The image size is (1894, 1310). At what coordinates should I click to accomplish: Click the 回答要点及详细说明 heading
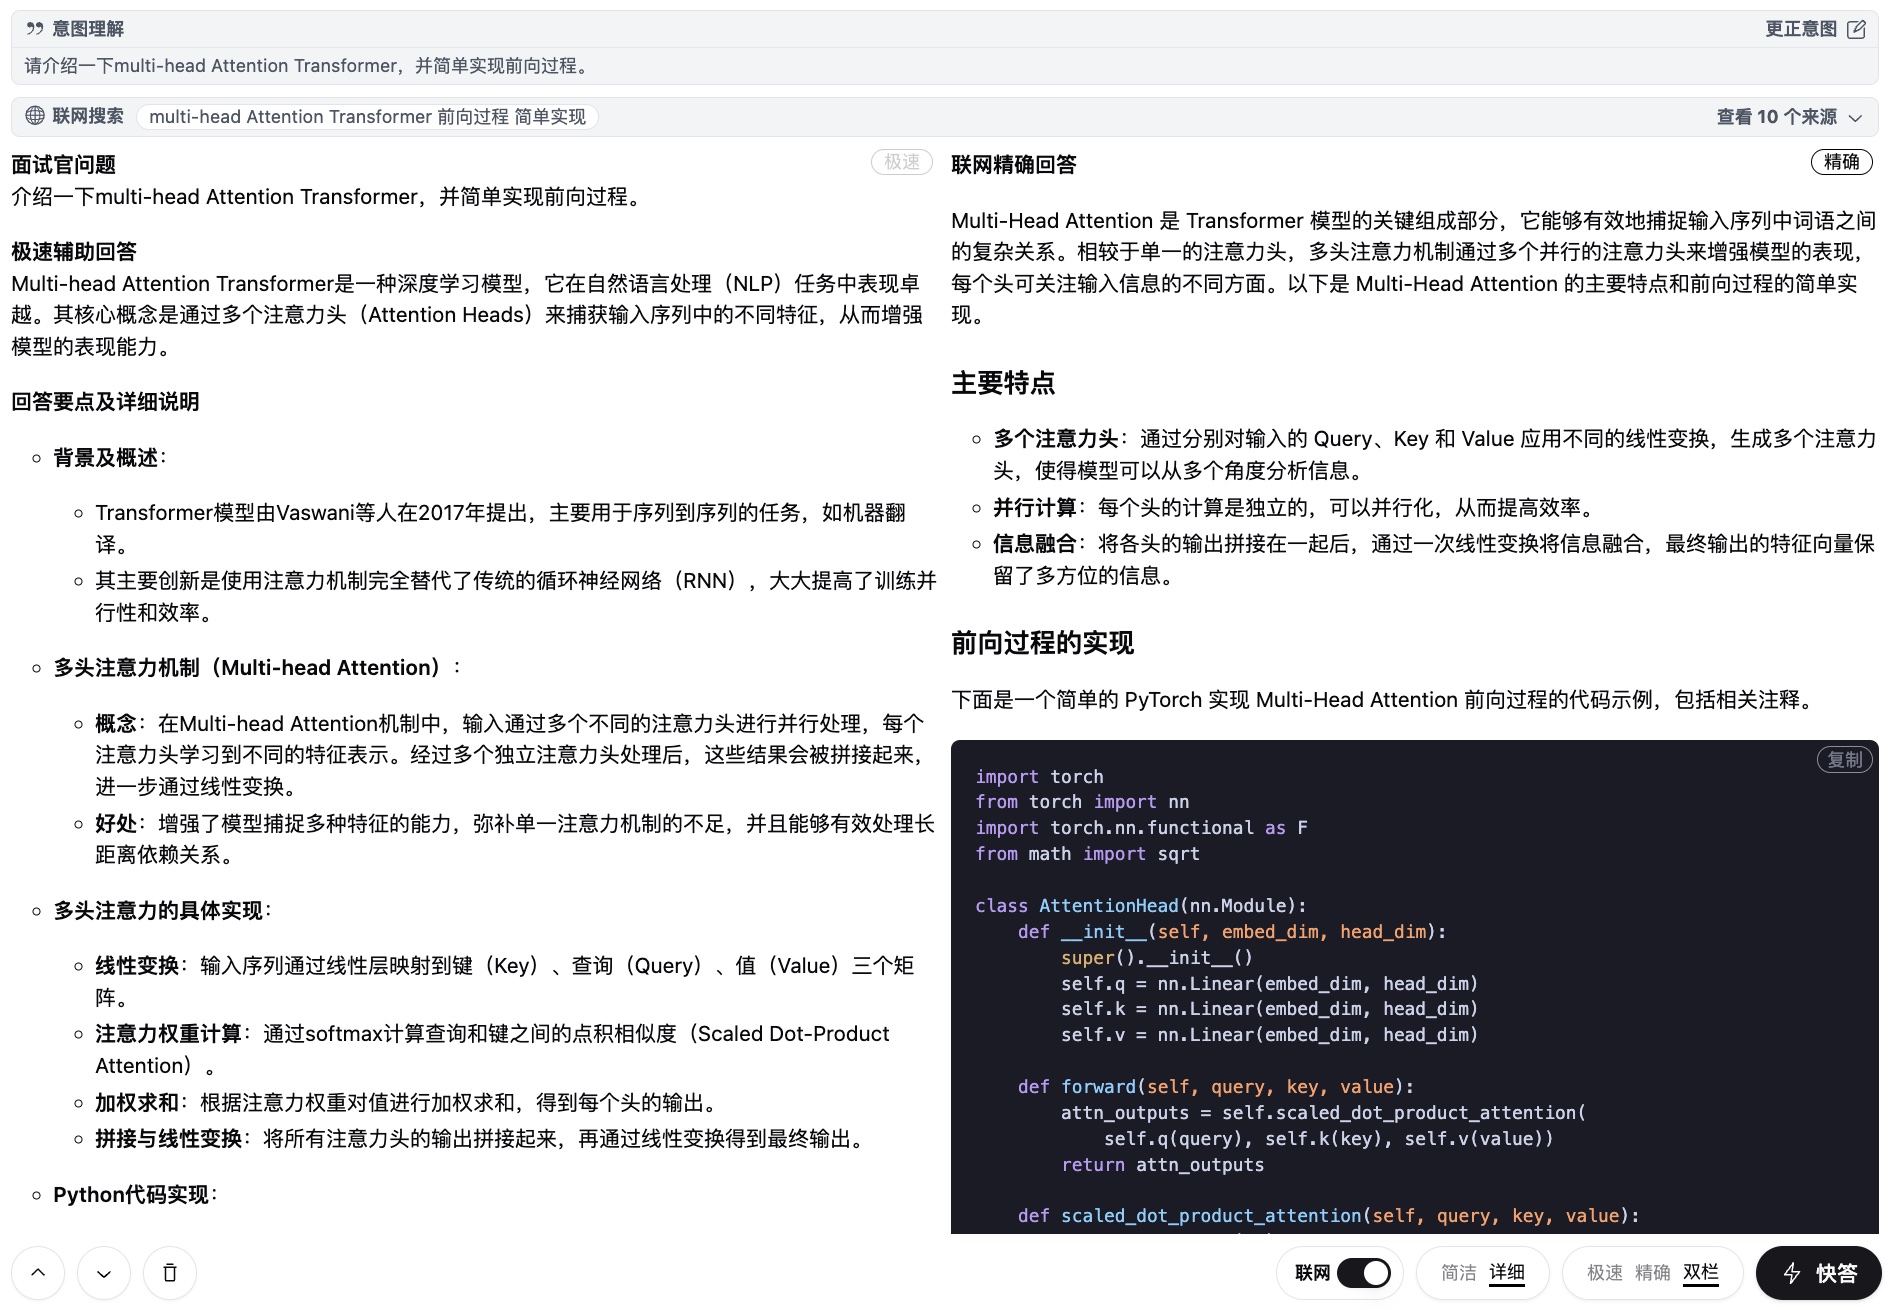pyautogui.click(x=105, y=401)
